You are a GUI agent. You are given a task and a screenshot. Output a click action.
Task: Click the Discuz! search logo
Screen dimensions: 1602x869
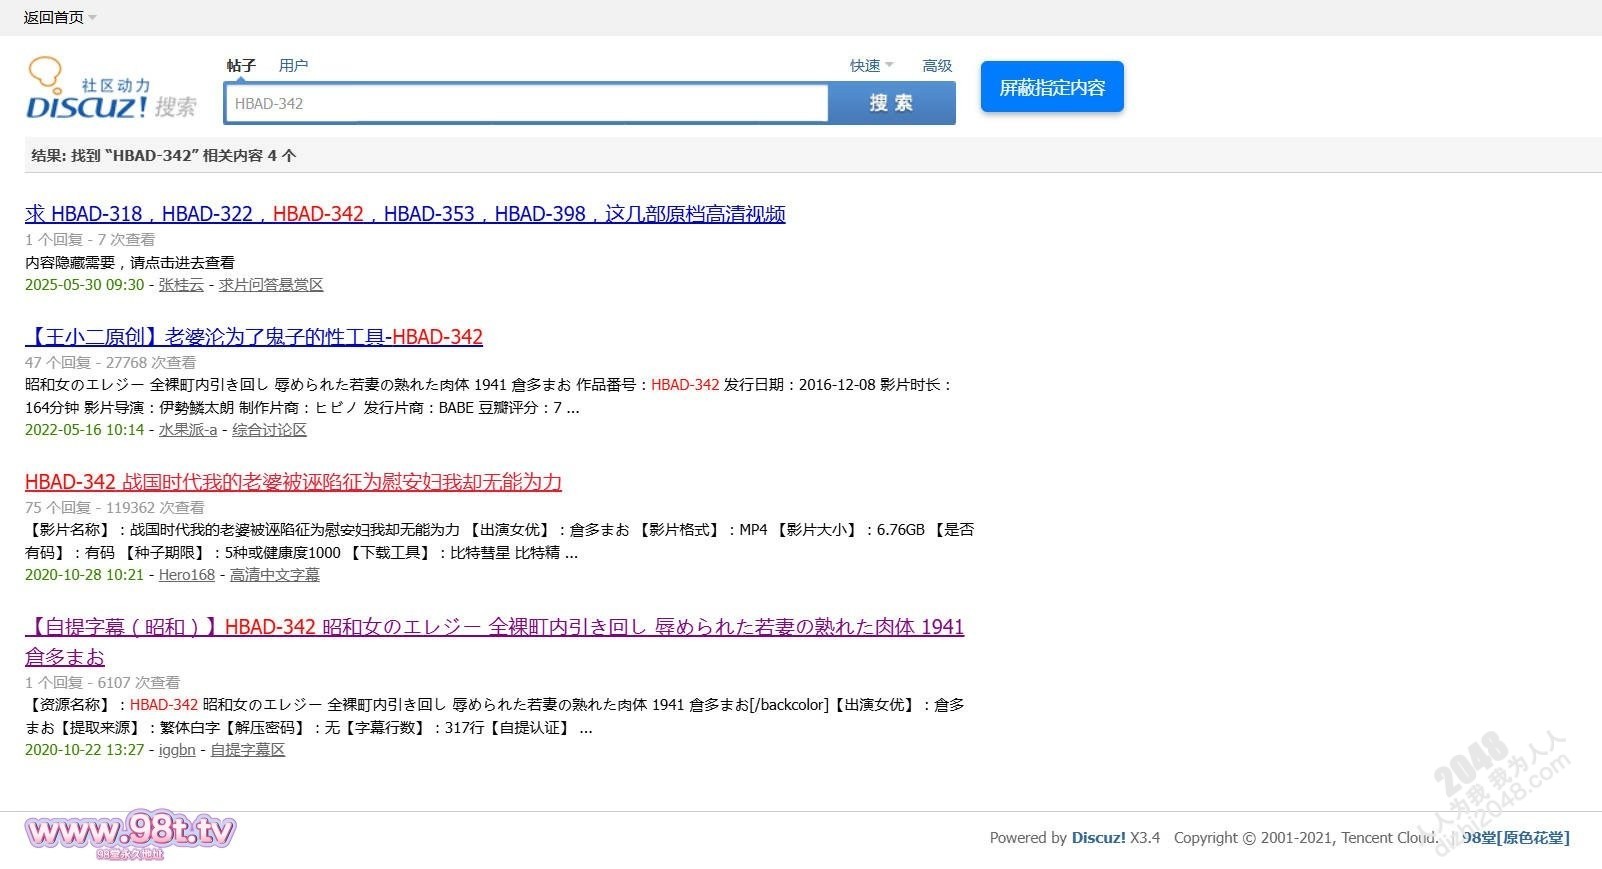point(110,90)
